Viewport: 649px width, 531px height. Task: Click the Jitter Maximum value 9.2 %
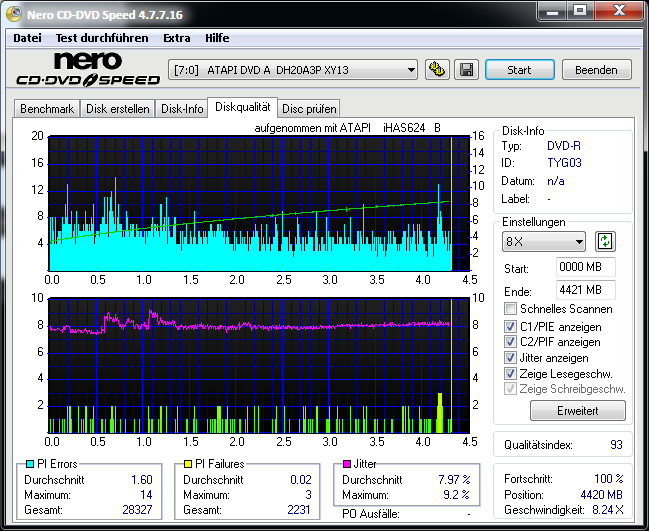point(457,495)
